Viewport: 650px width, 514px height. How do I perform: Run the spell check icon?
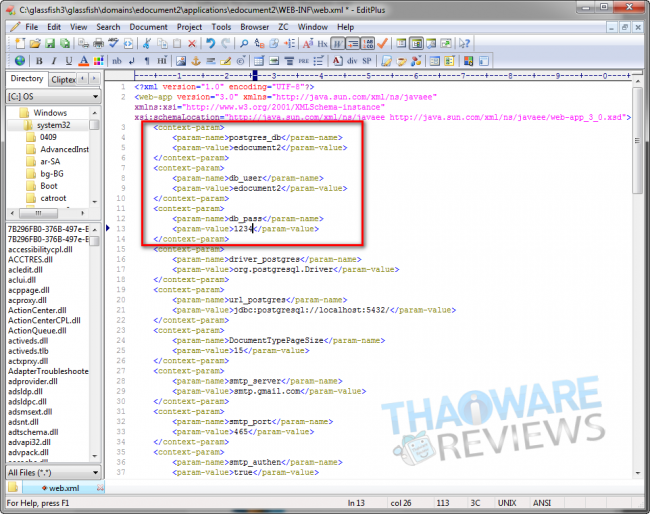pos(113,43)
